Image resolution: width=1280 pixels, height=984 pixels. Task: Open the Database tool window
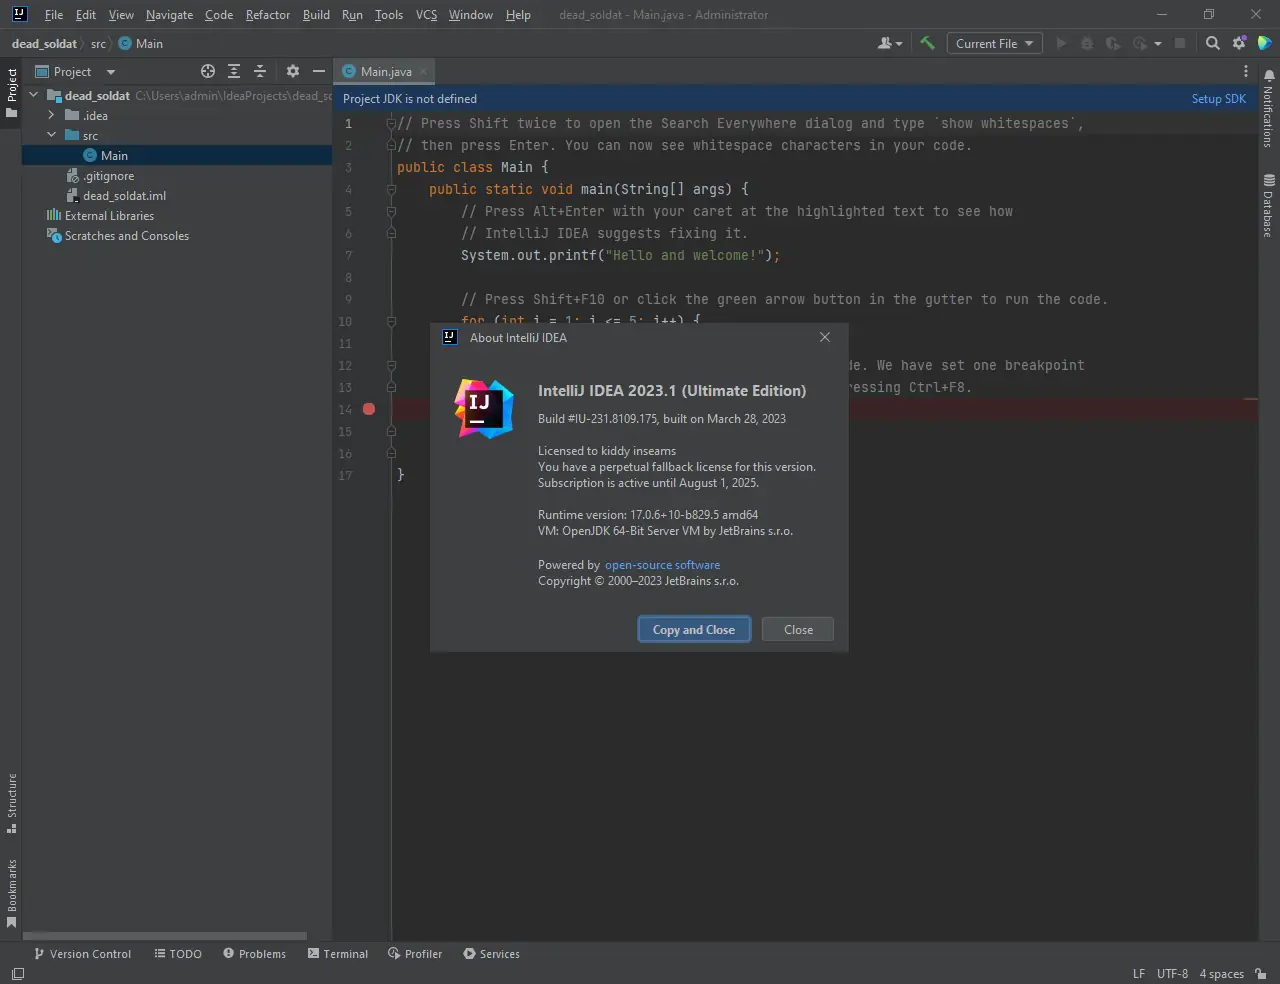pyautogui.click(x=1269, y=205)
